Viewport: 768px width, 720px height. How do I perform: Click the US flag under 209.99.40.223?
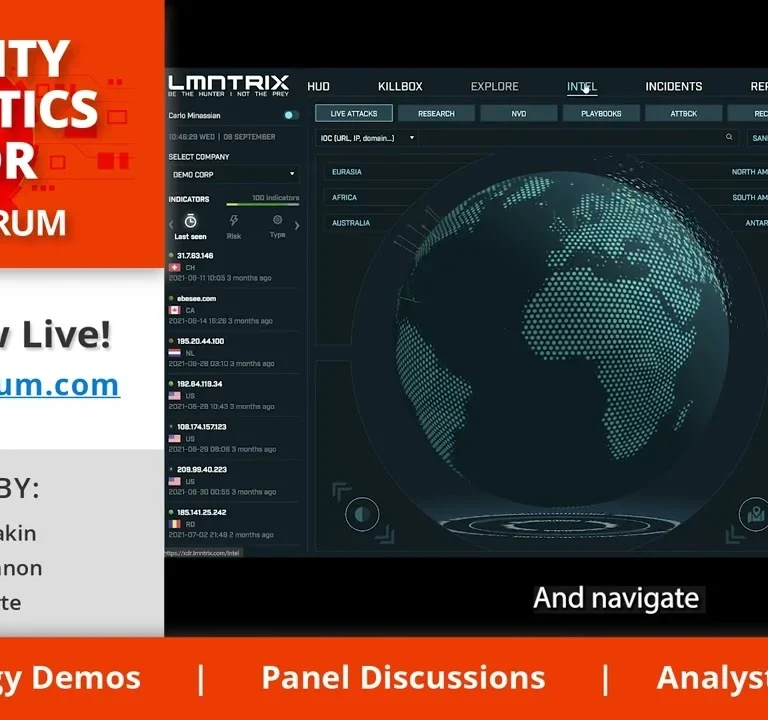(x=174, y=481)
